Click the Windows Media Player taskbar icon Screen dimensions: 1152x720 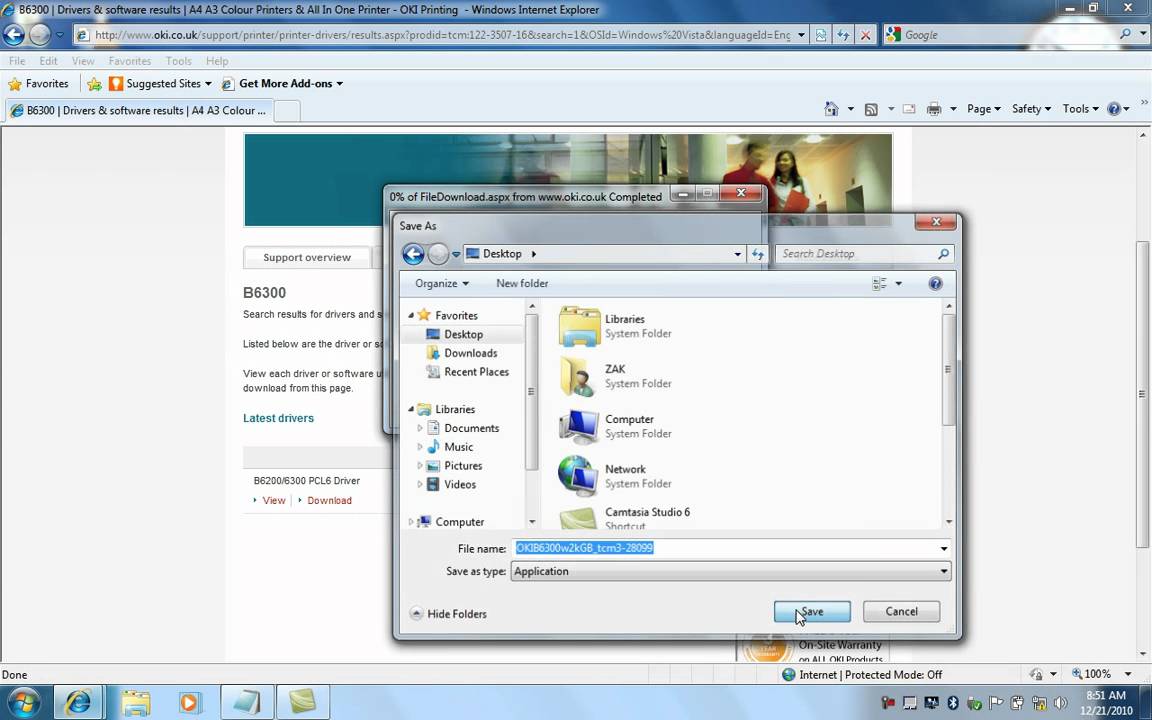tap(188, 702)
